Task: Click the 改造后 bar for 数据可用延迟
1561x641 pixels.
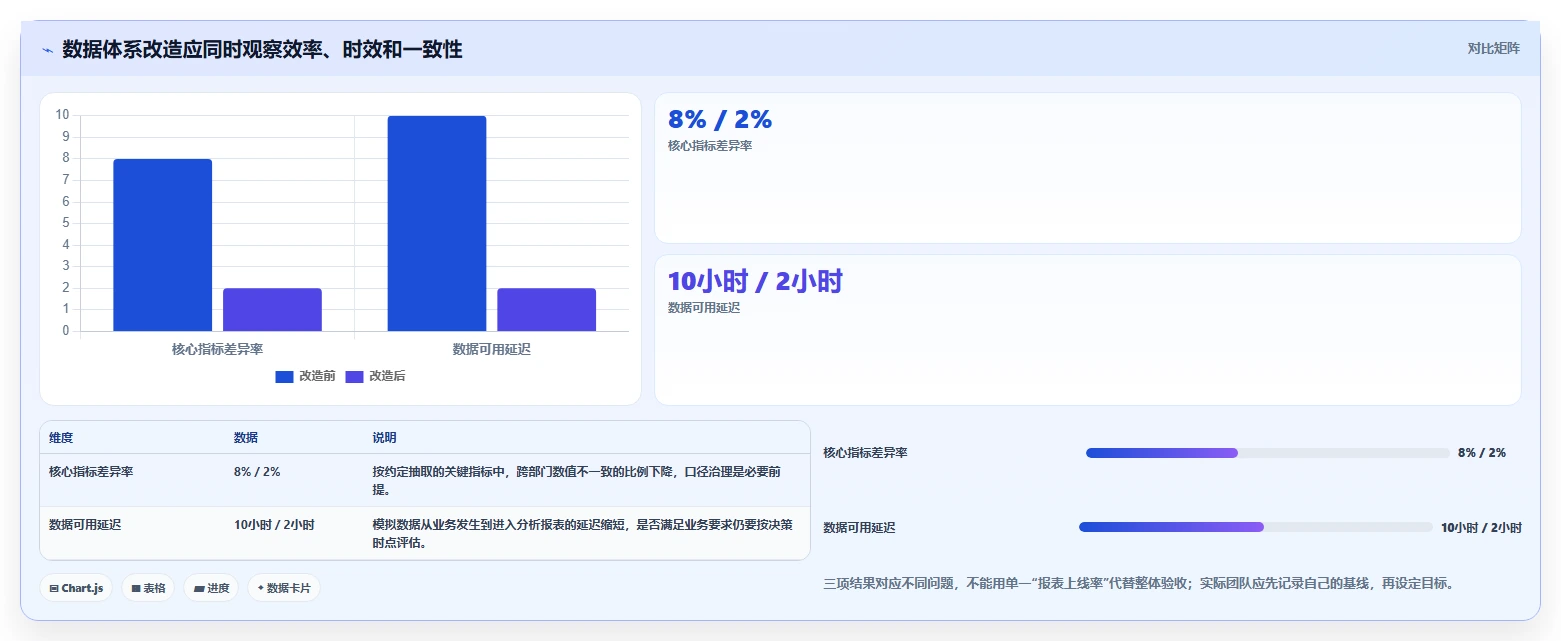Action: click(546, 310)
